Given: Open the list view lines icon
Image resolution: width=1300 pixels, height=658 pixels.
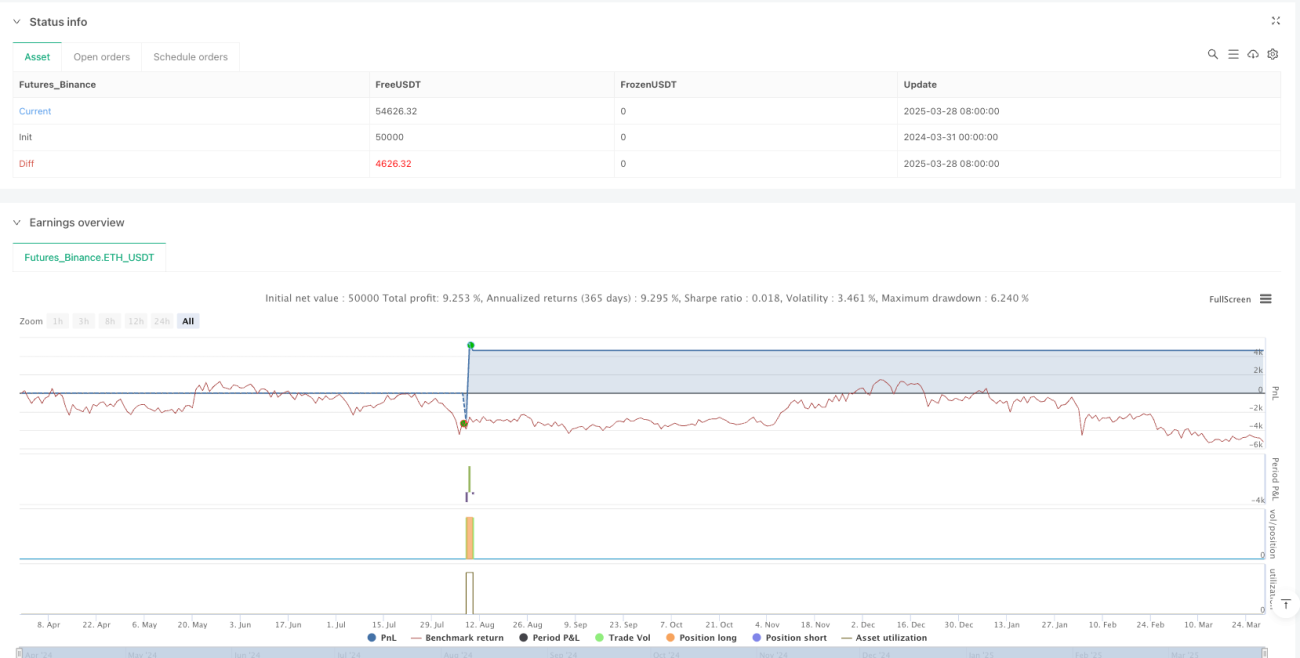Looking at the screenshot, I should tap(1233, 54).
